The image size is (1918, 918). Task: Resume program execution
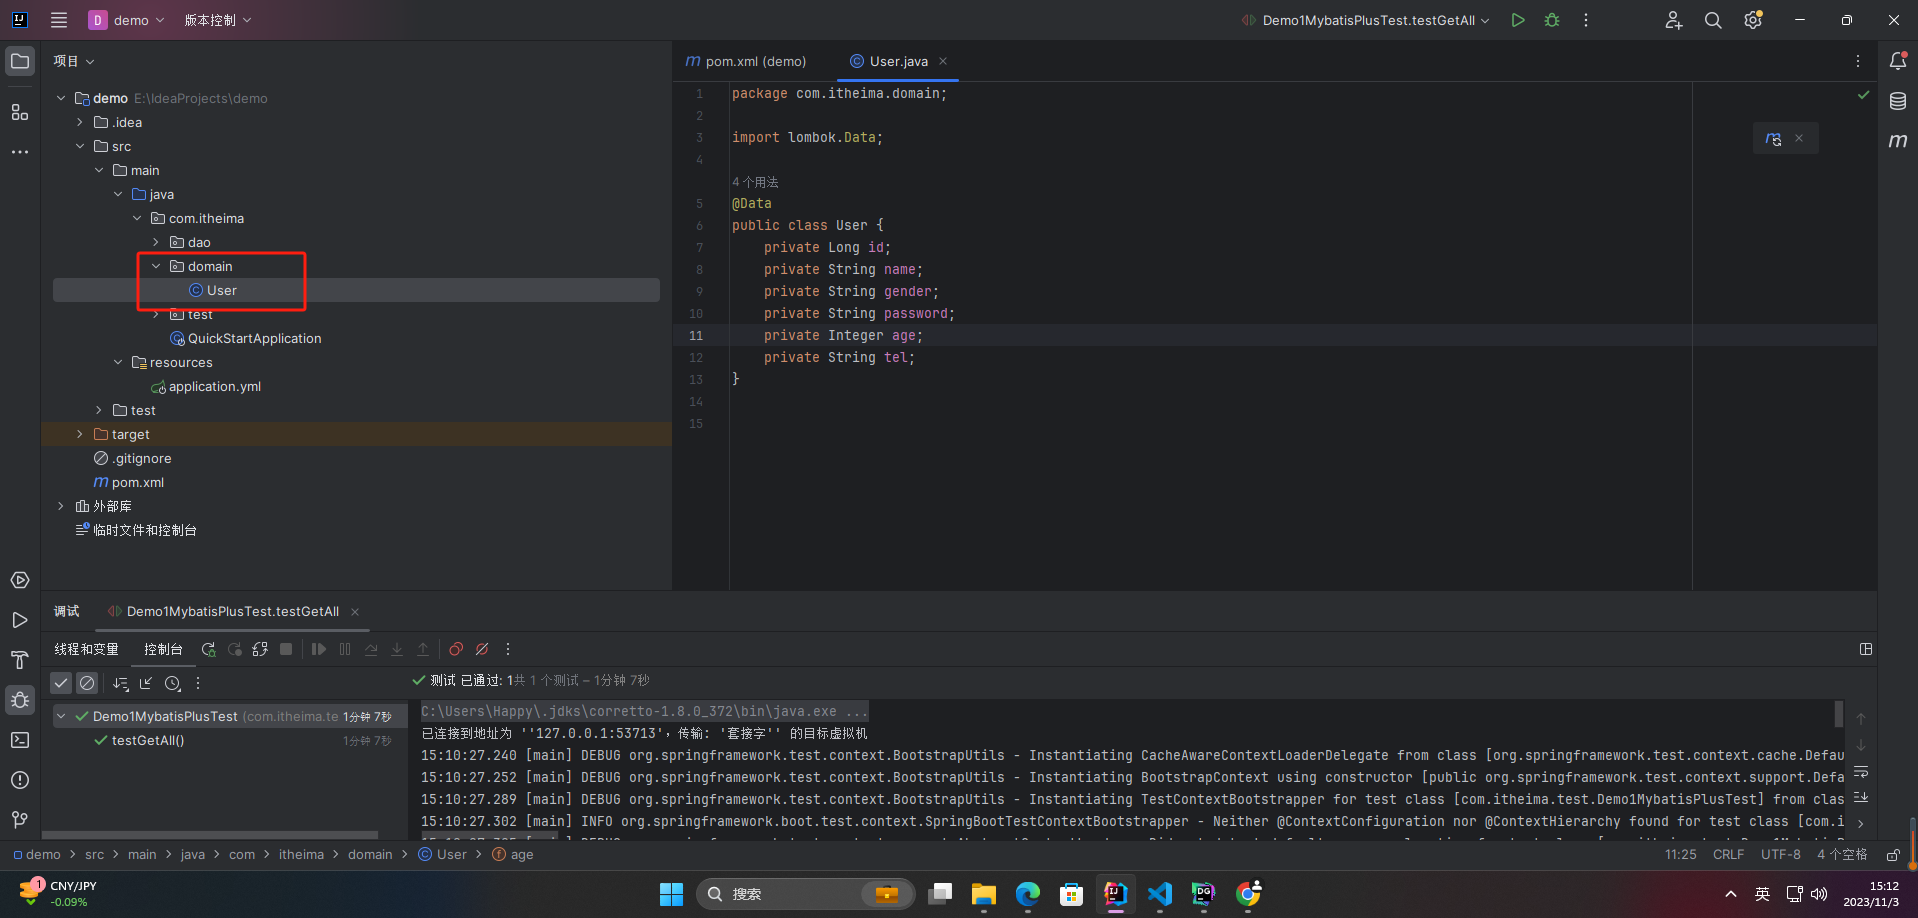[319, 649]
